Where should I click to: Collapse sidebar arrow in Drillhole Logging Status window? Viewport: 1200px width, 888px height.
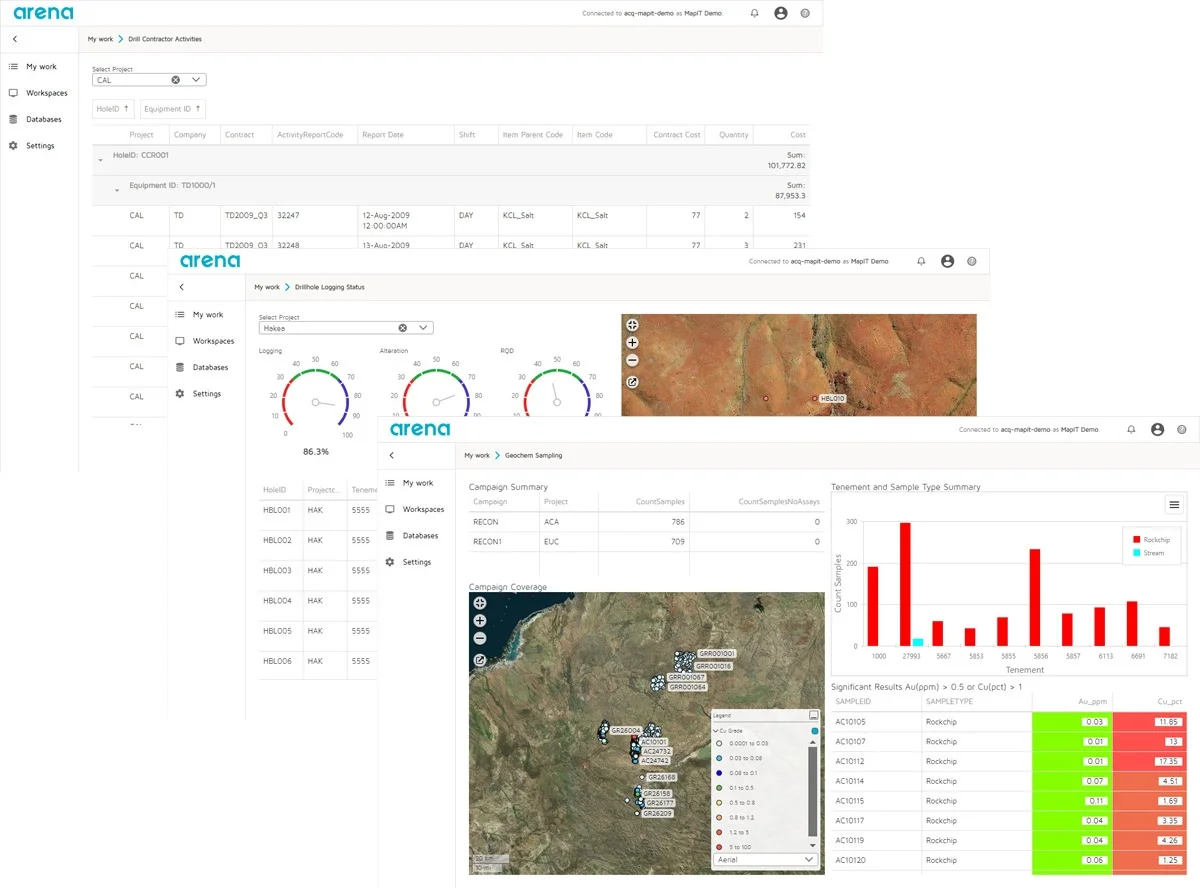point(181,287)
